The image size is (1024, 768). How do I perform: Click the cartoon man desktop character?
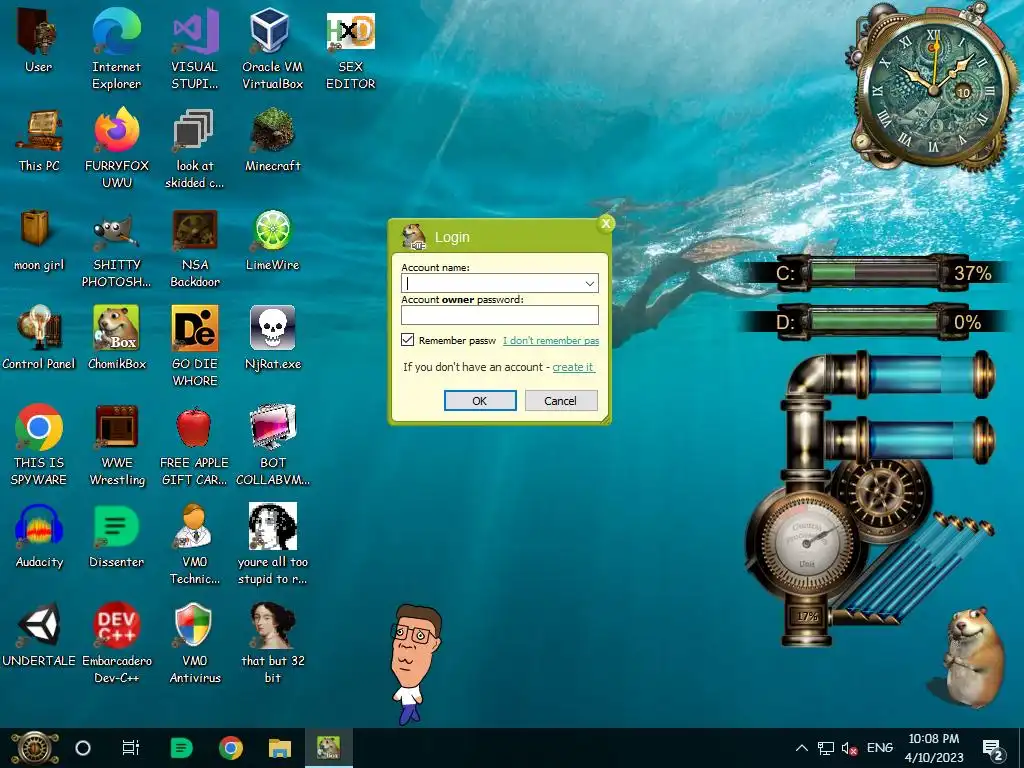[413, 663]
